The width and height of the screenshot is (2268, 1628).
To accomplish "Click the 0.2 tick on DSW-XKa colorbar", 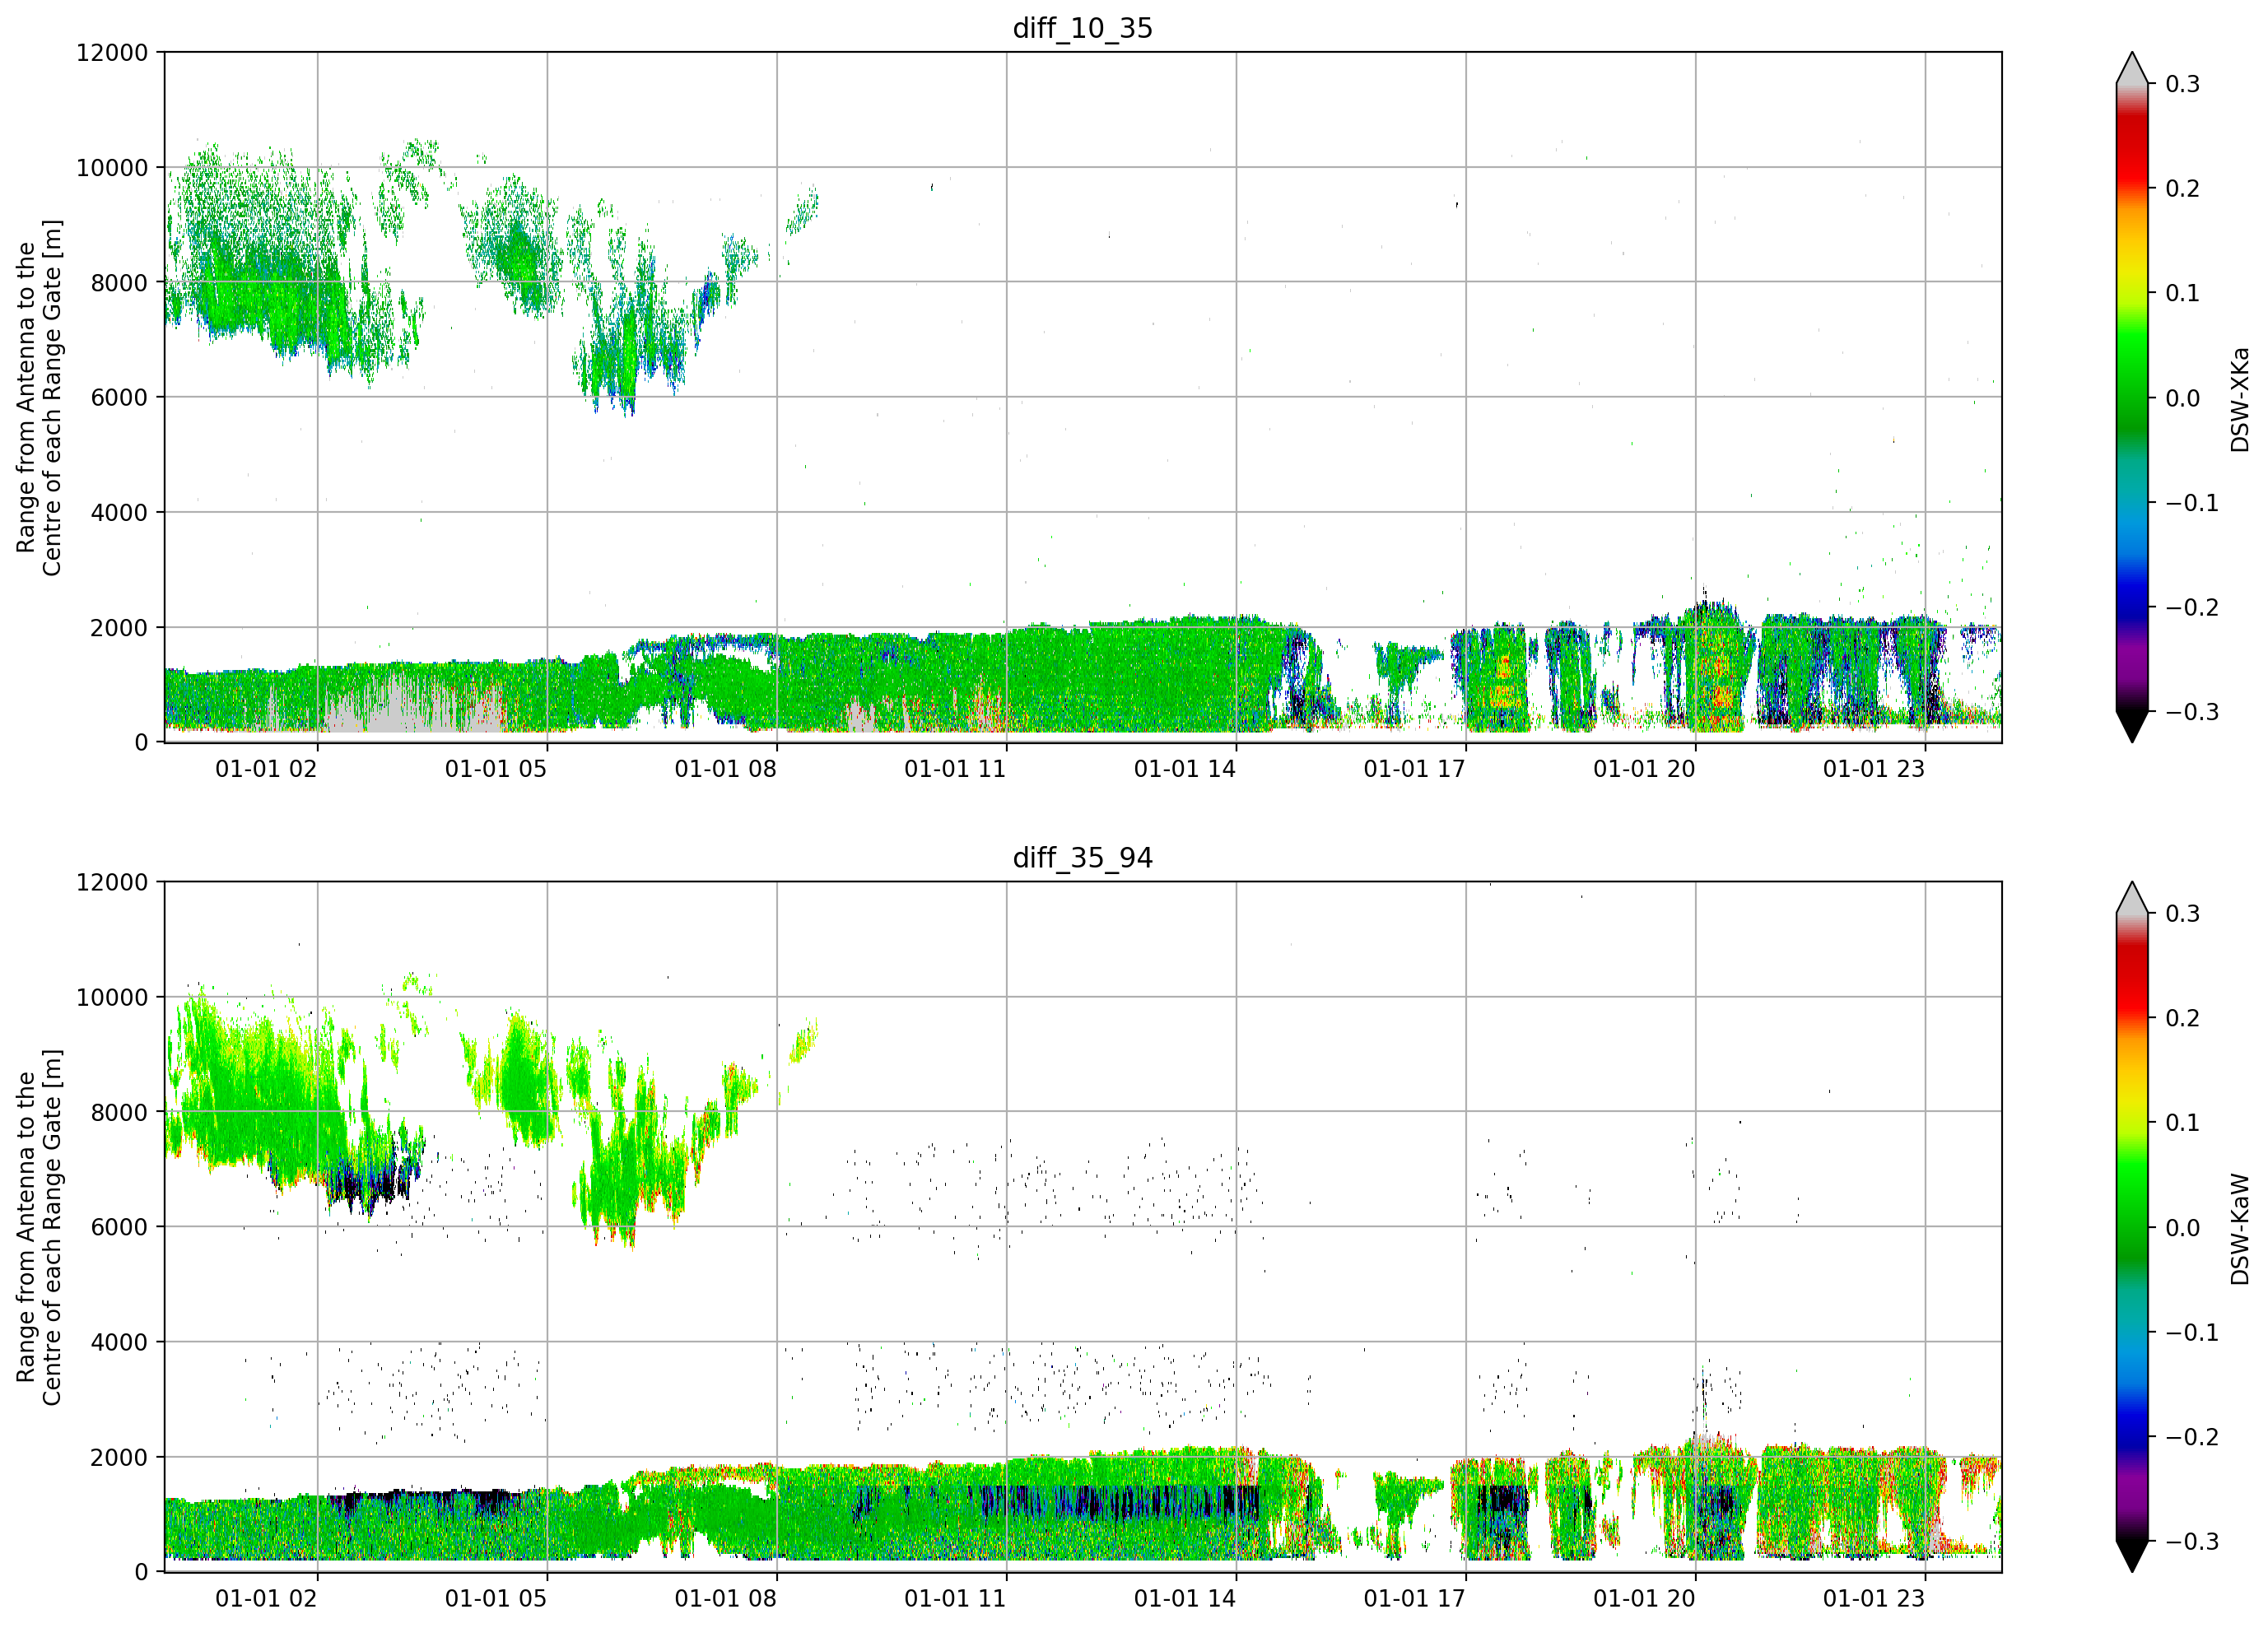I will 2183,189.
